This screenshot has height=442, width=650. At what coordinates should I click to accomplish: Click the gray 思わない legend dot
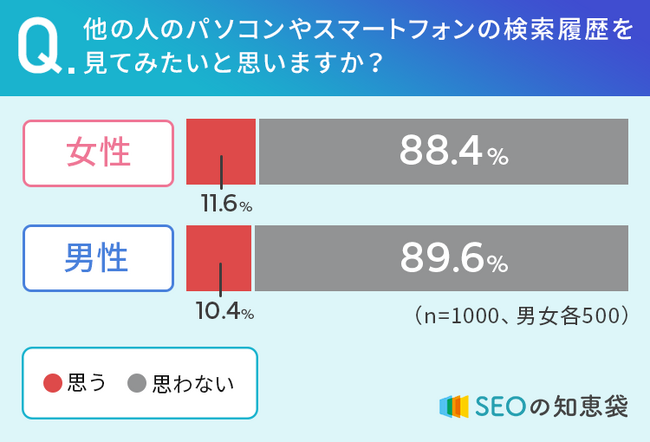click(x=138, y=382)
